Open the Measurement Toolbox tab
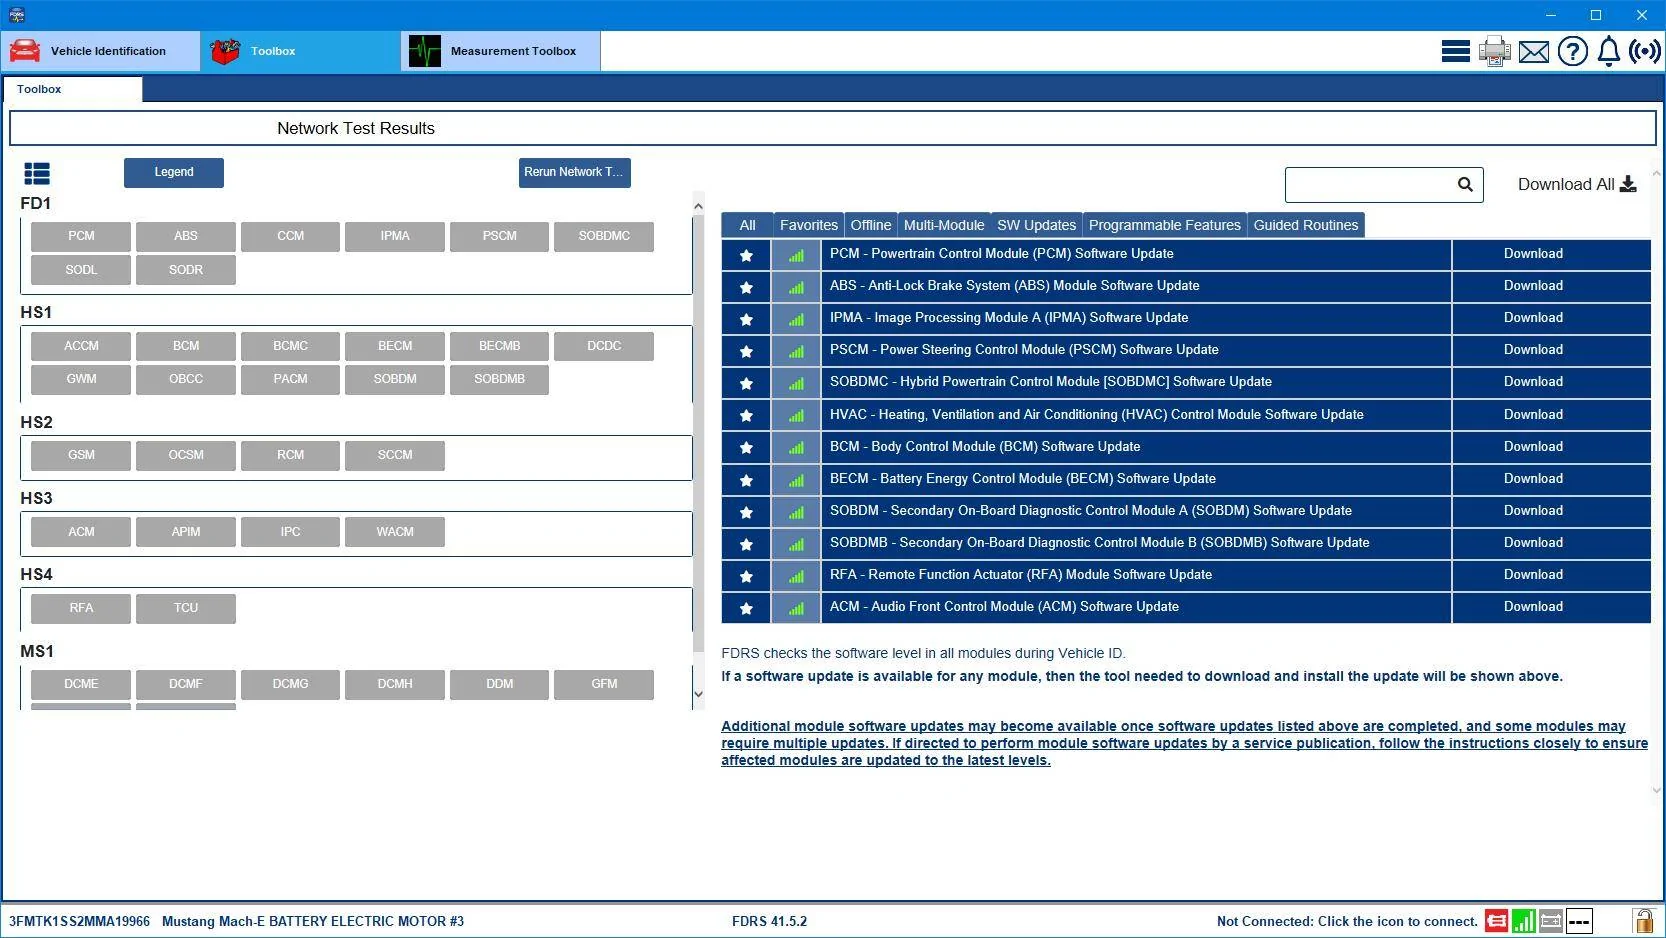 501,51
